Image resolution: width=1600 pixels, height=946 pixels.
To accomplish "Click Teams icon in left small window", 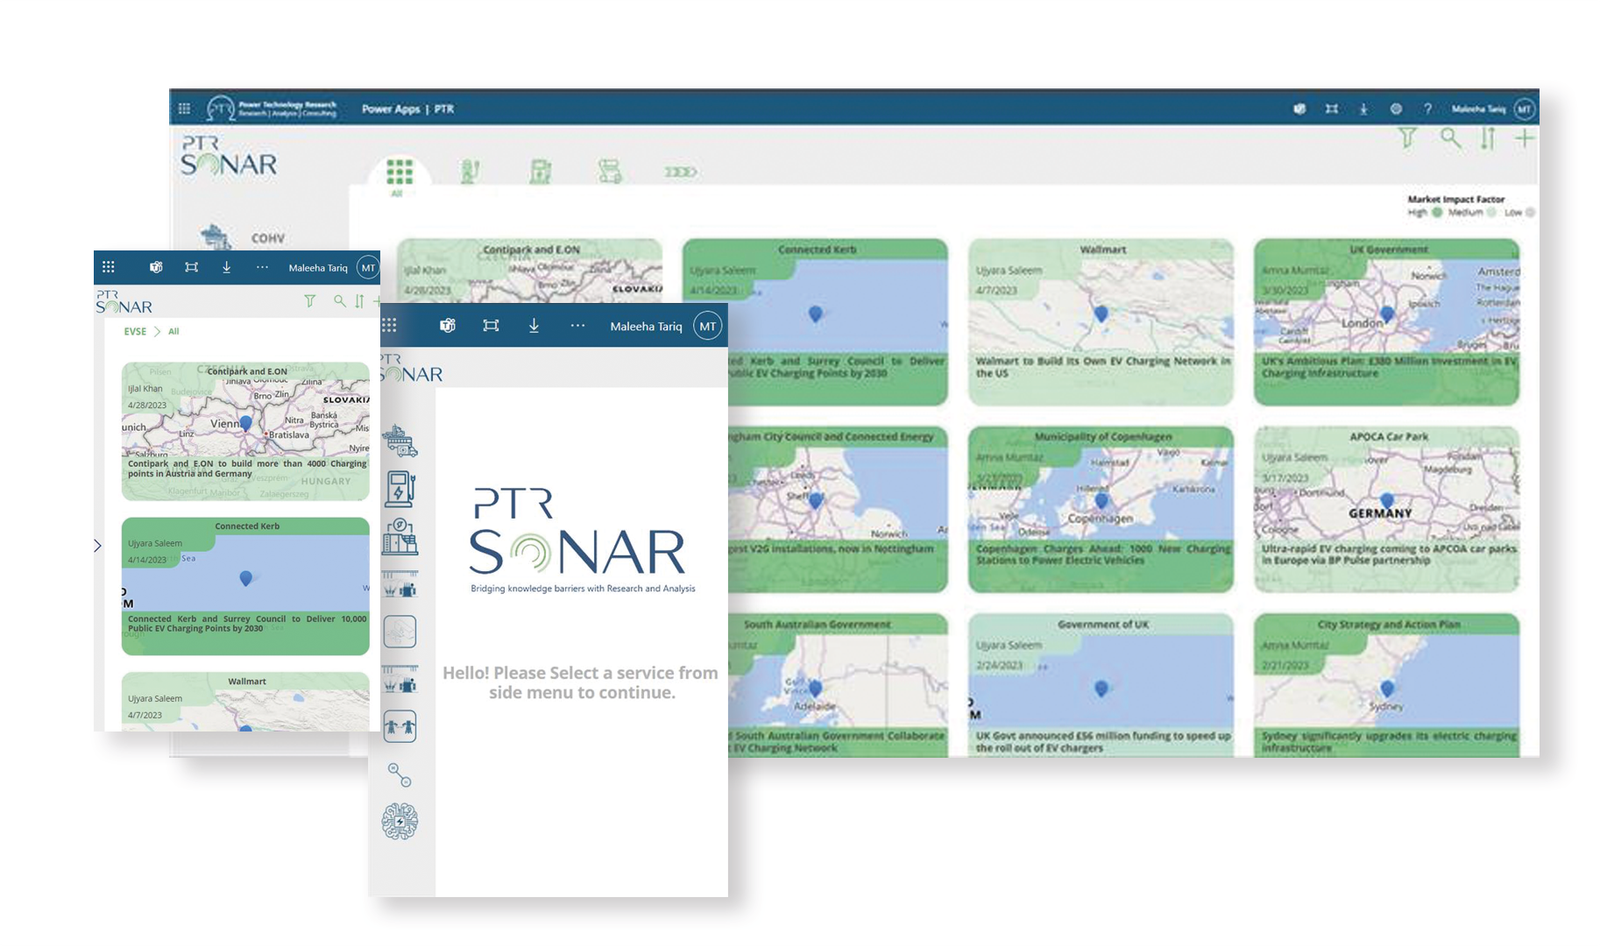I will 156,267.
